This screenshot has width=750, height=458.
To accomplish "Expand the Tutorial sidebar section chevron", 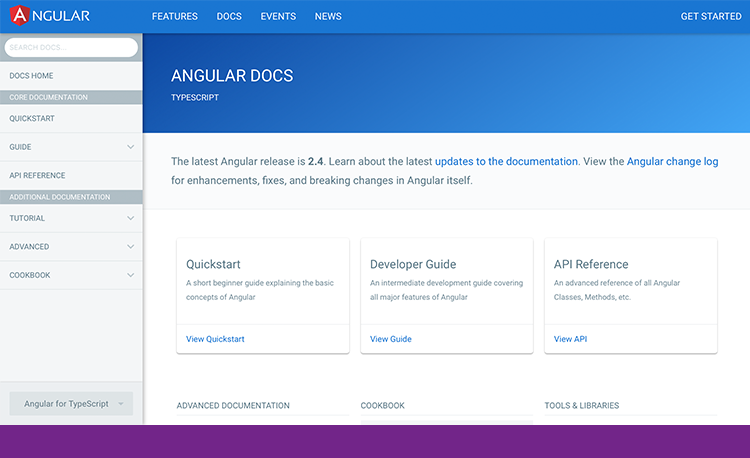I will click(x=131, y=218).
